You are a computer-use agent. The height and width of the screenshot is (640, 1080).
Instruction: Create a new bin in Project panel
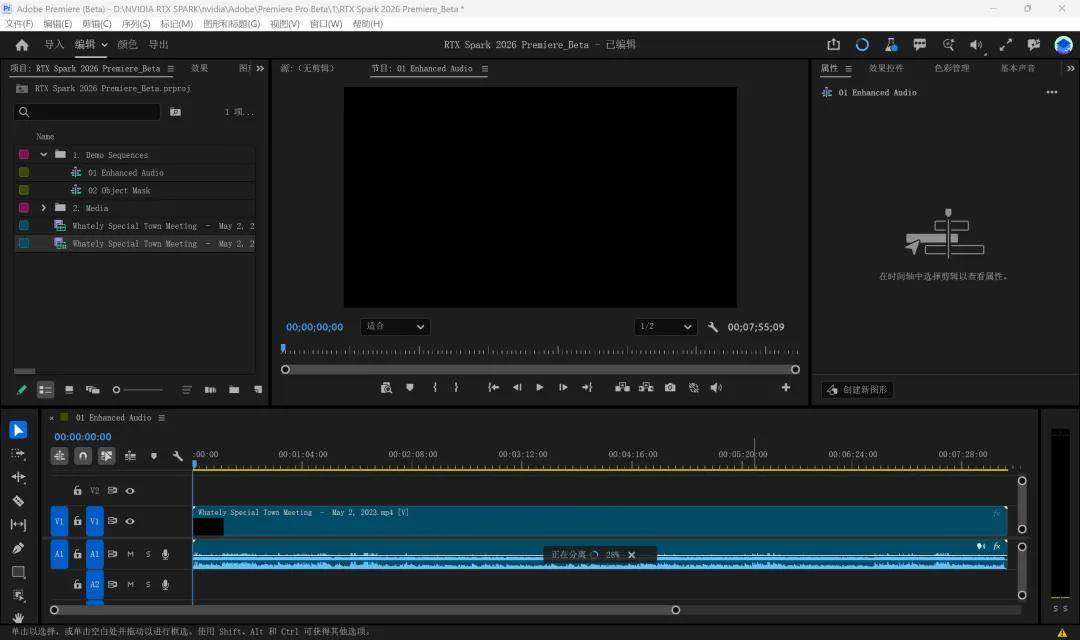[234, 390]
